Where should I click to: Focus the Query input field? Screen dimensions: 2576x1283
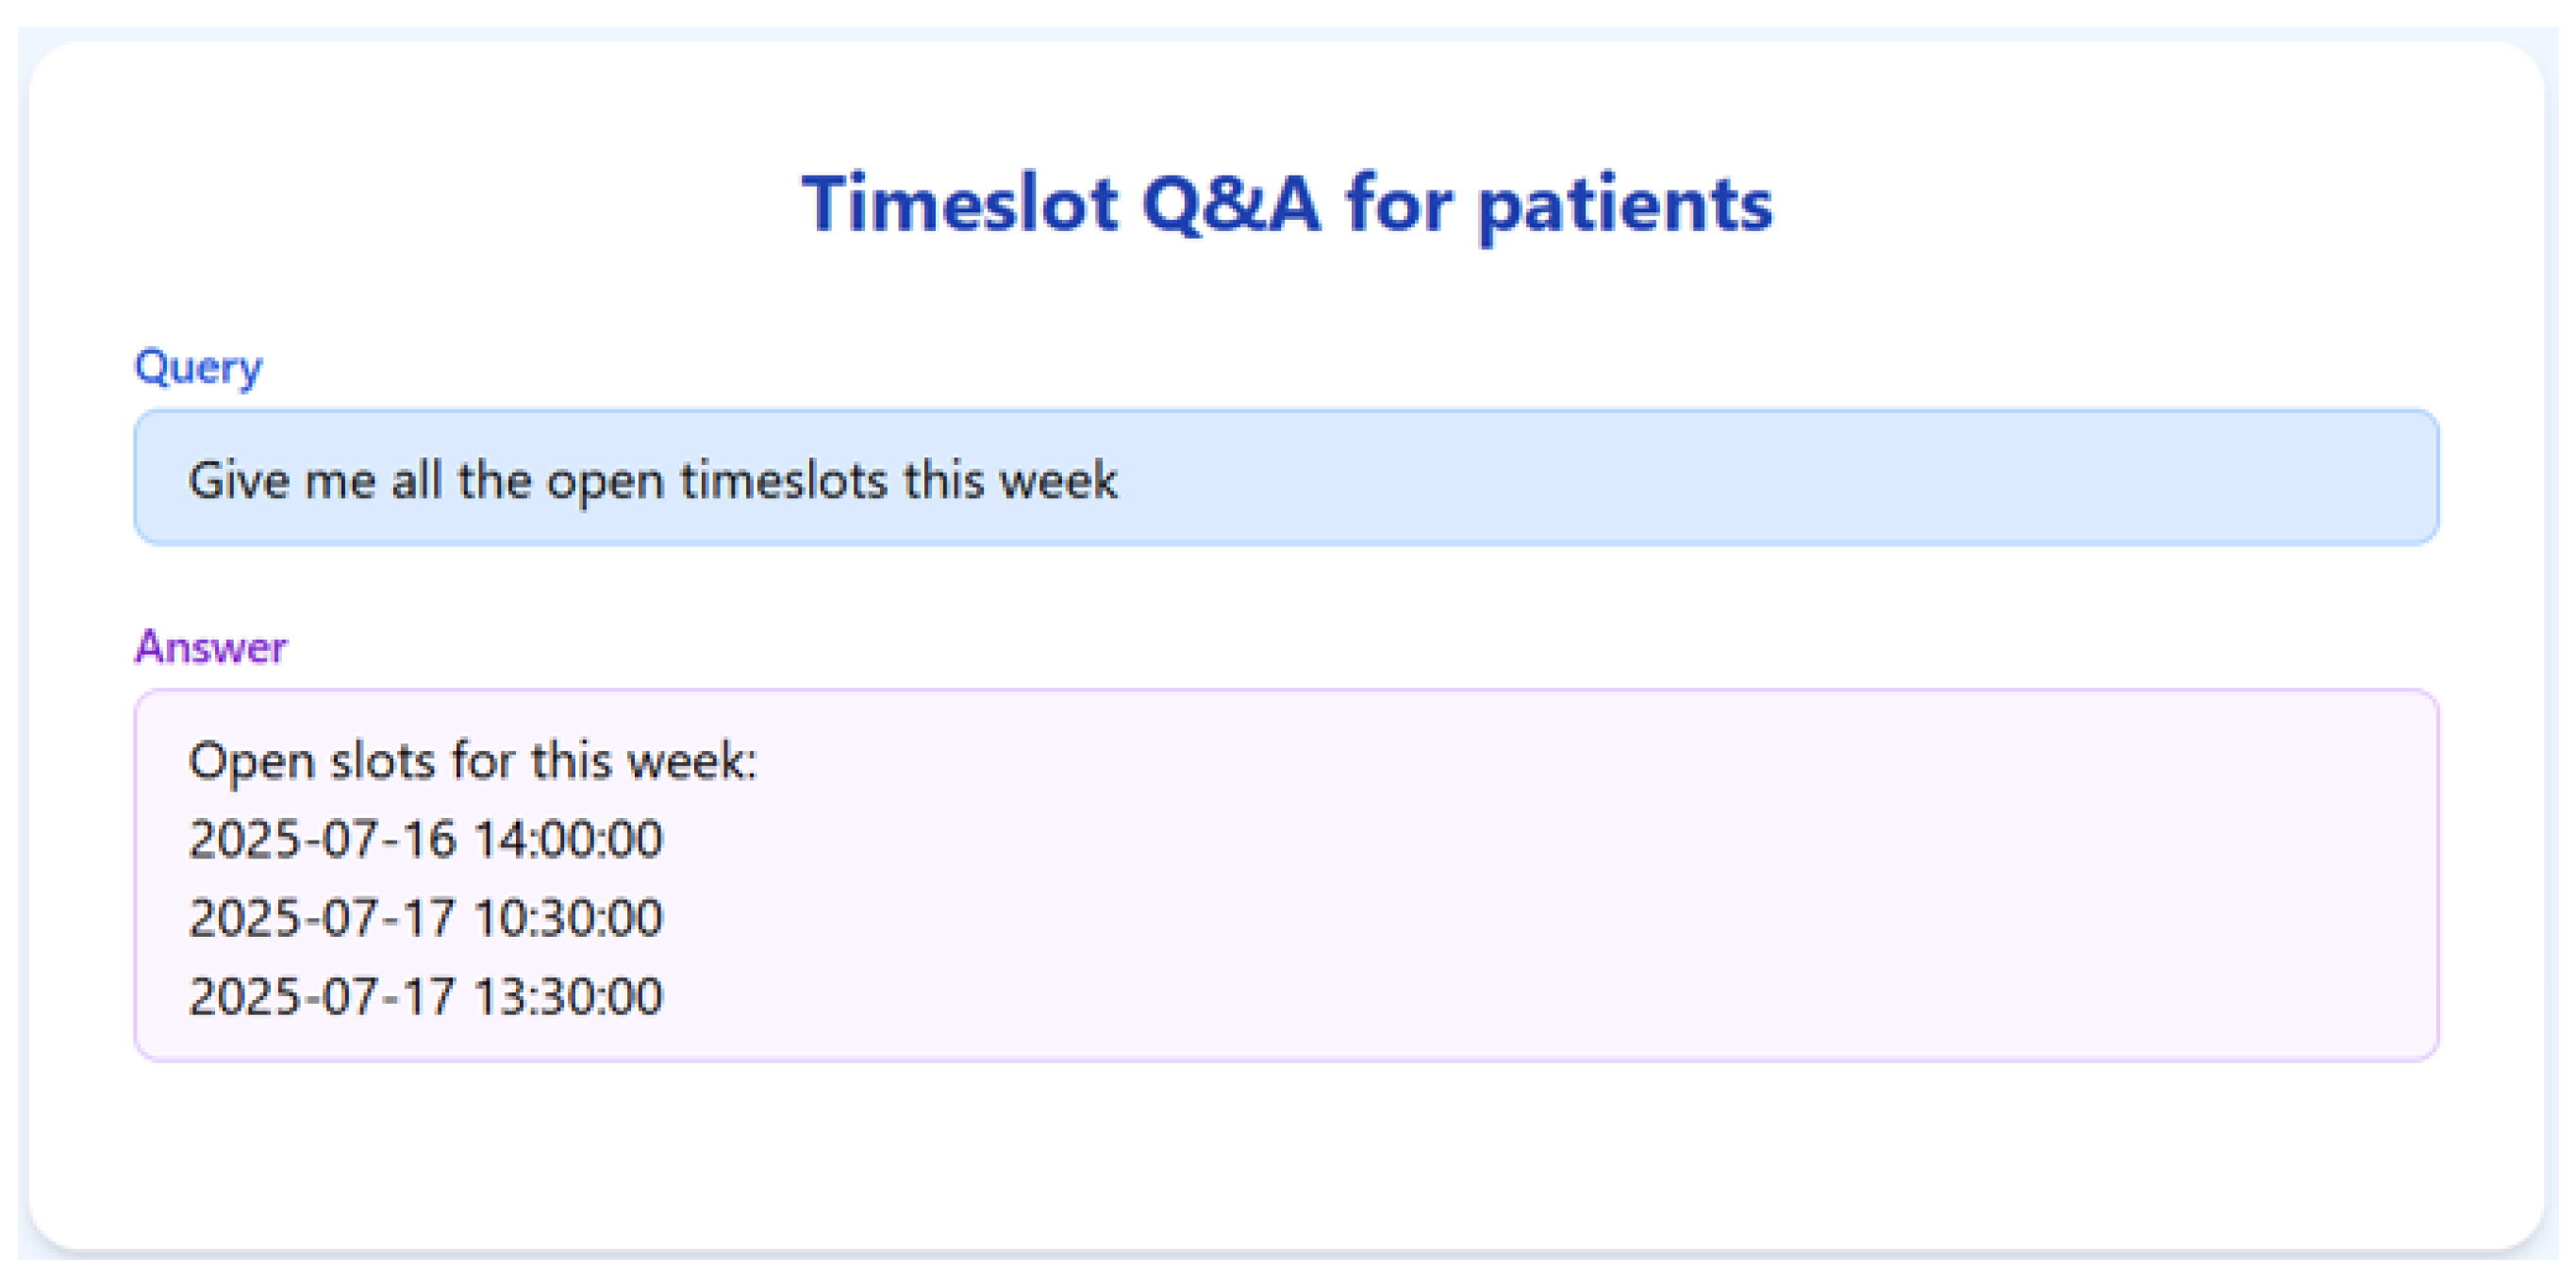tap(1700, 478)
